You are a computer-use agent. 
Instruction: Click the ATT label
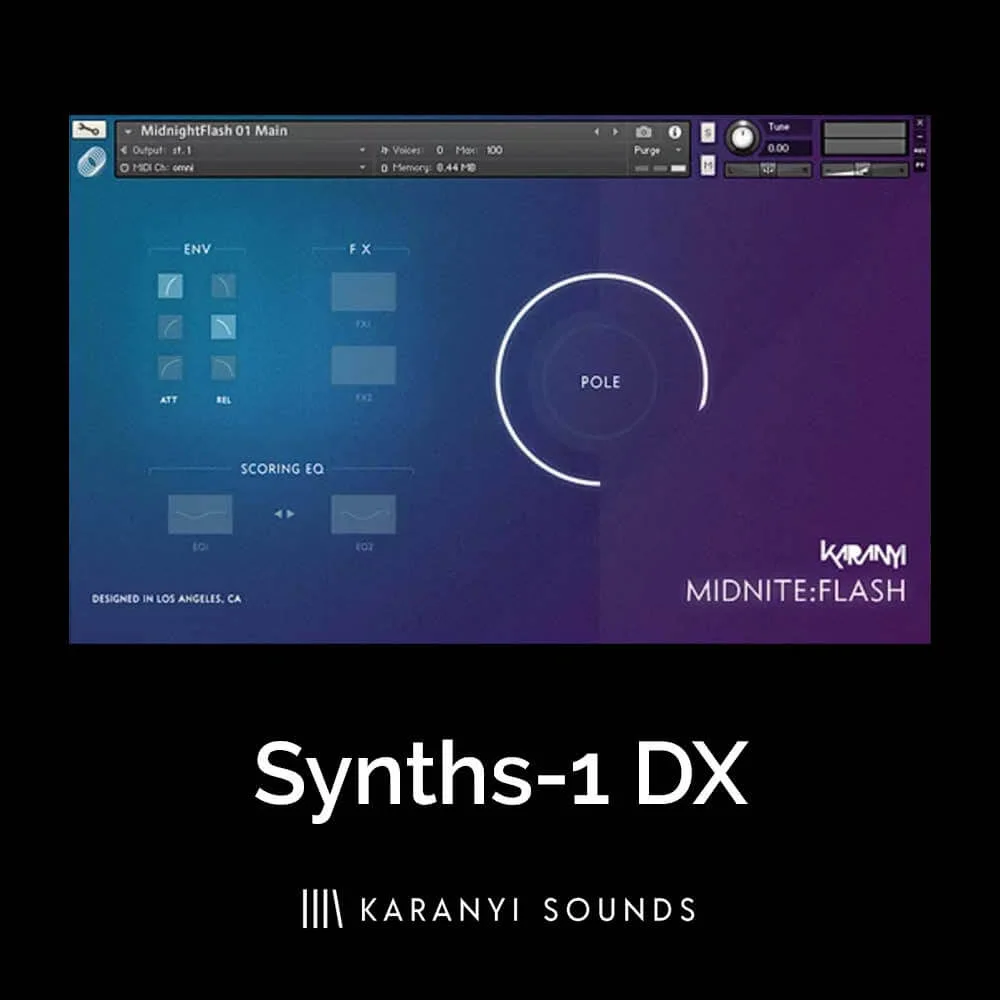[169, 400]
